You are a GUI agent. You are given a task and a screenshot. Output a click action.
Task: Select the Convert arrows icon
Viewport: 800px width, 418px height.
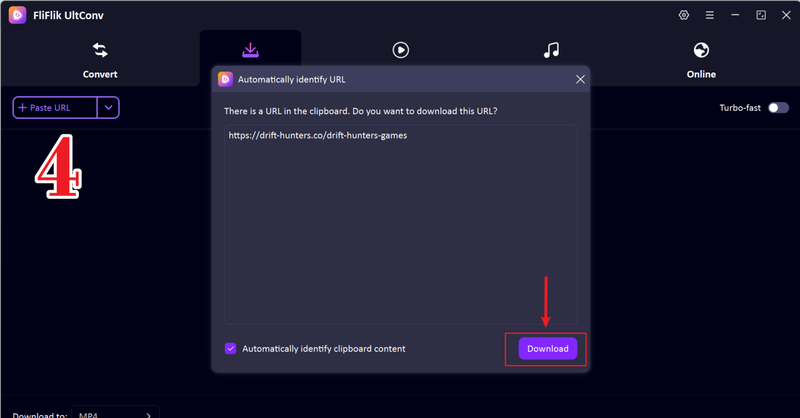coord(100,50)
